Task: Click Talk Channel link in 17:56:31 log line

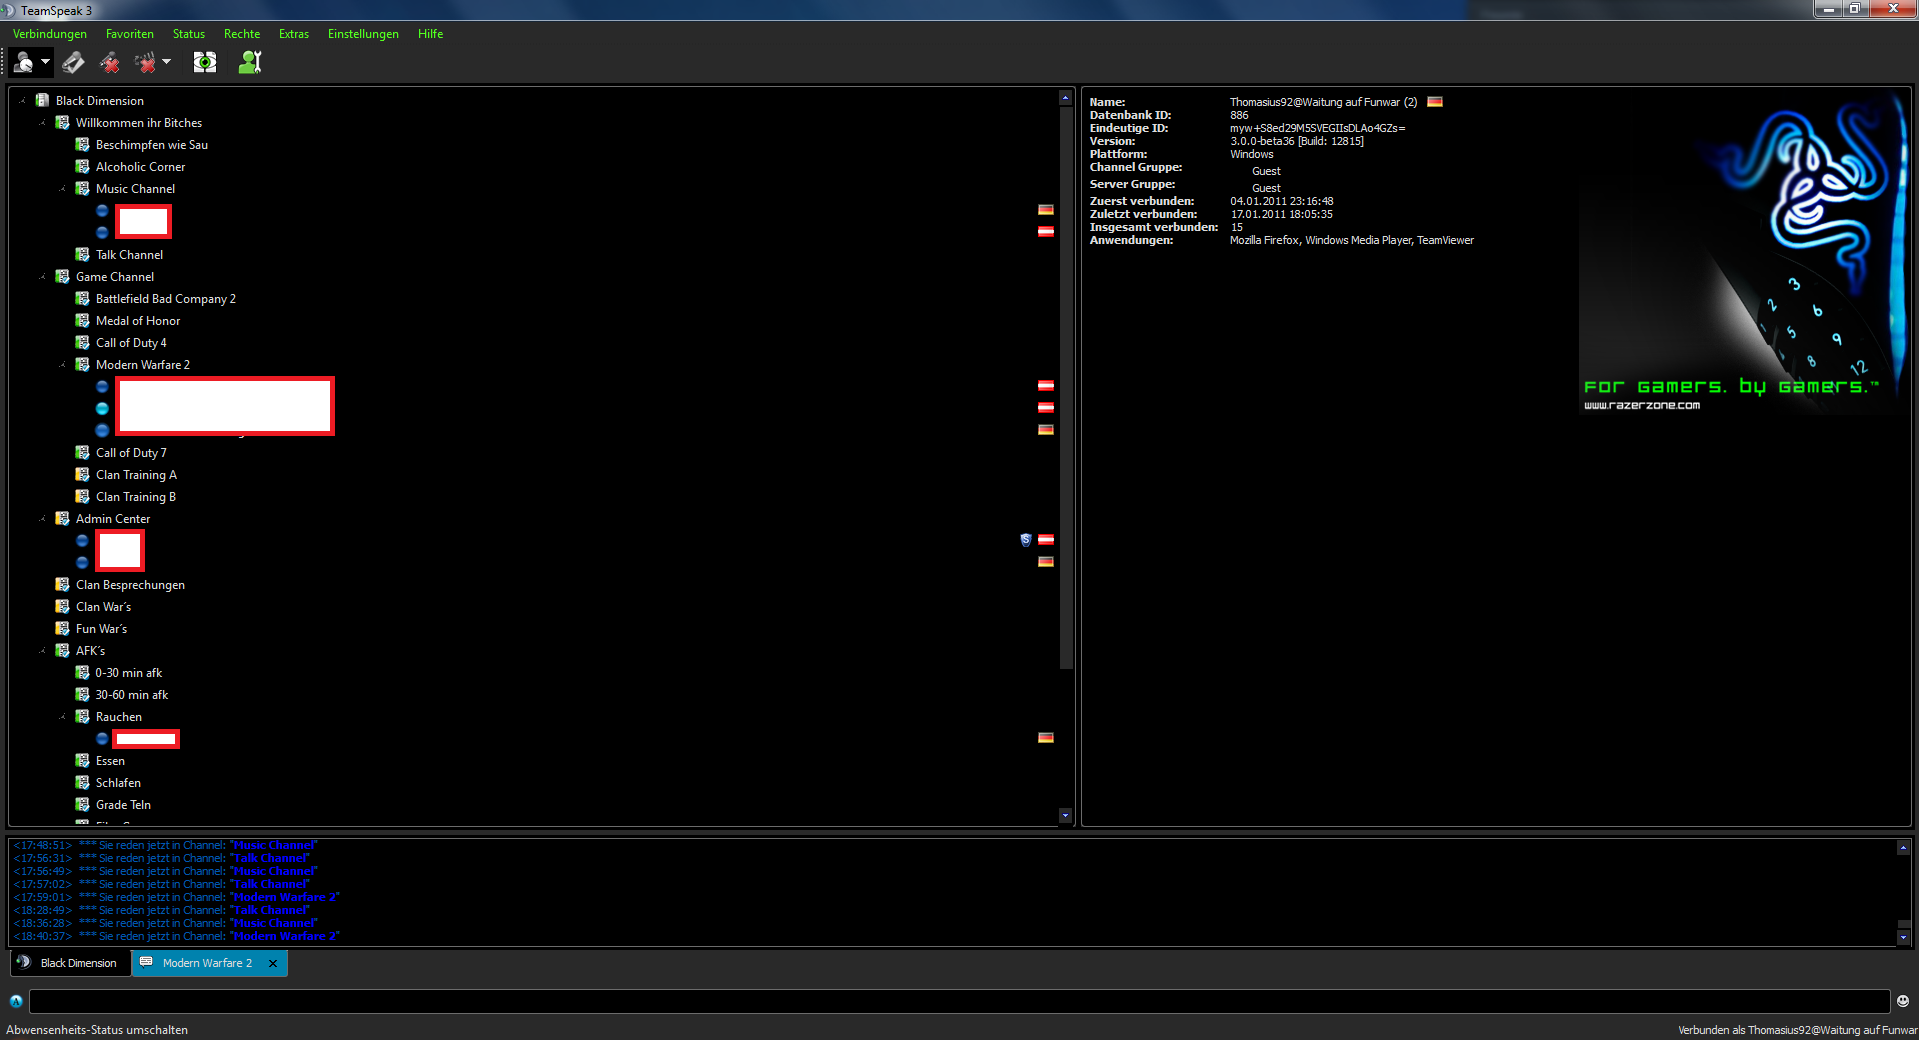Action: coord(270,858)
